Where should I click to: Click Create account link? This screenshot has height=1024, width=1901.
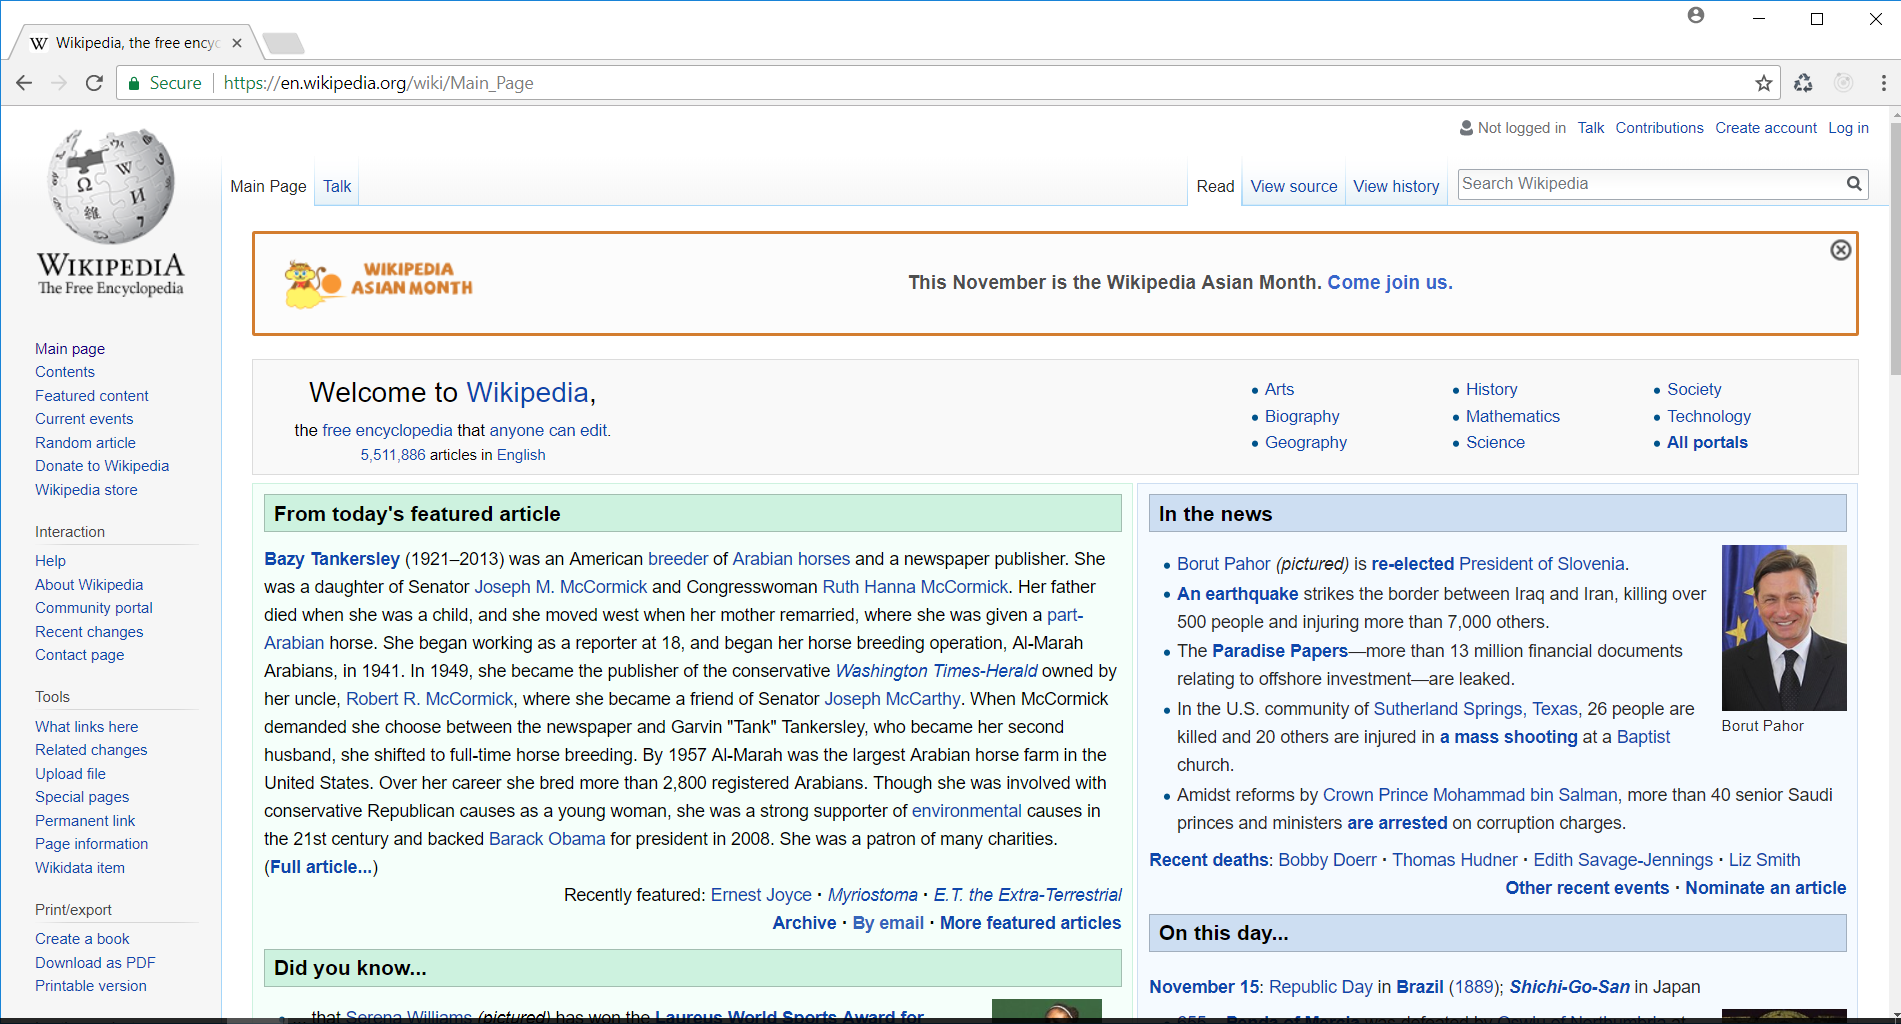click(x=1766, y=128)
